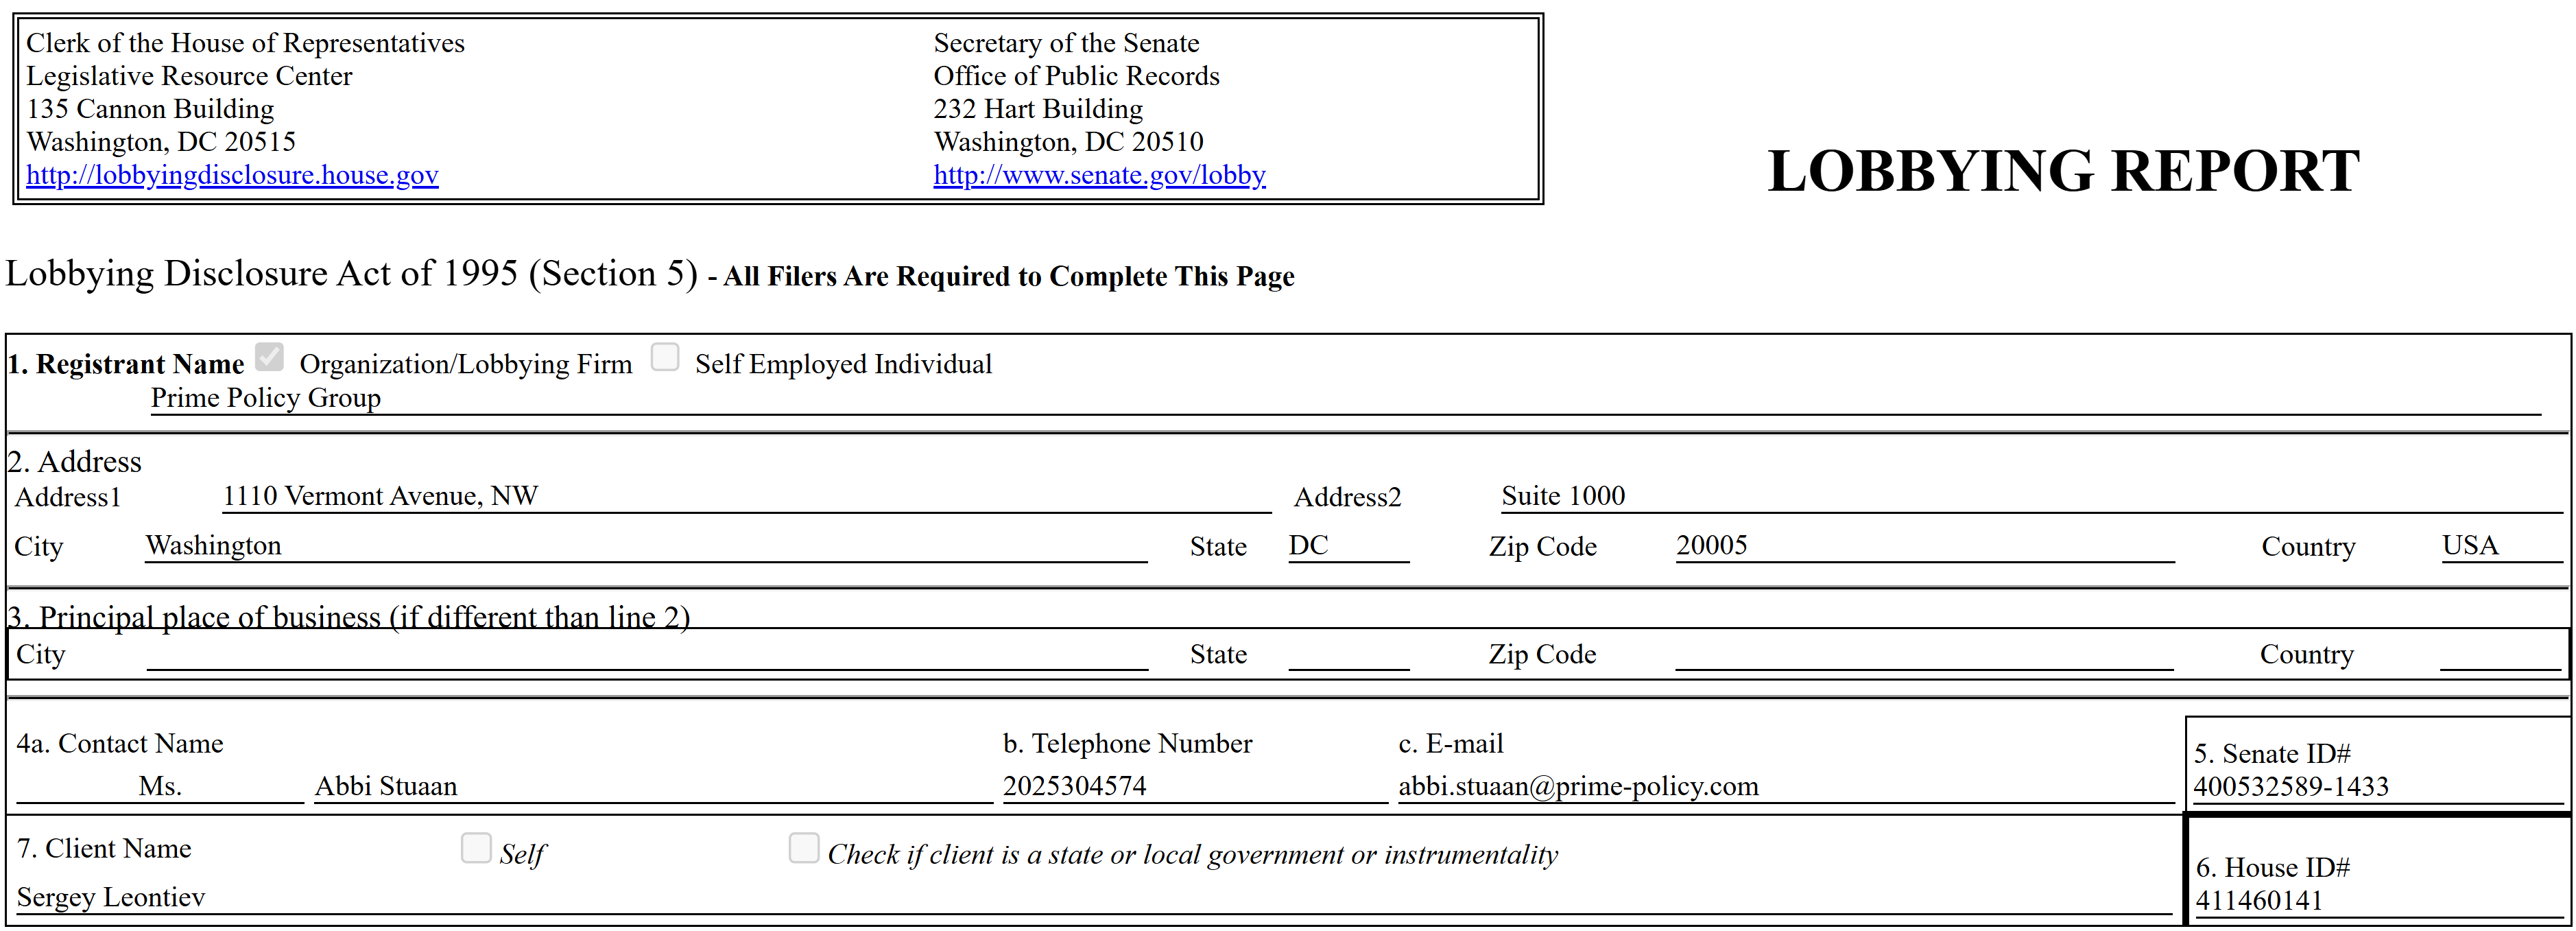Toggle the Organization/Lobbying Firm checkbox

(x=269, y=357)
